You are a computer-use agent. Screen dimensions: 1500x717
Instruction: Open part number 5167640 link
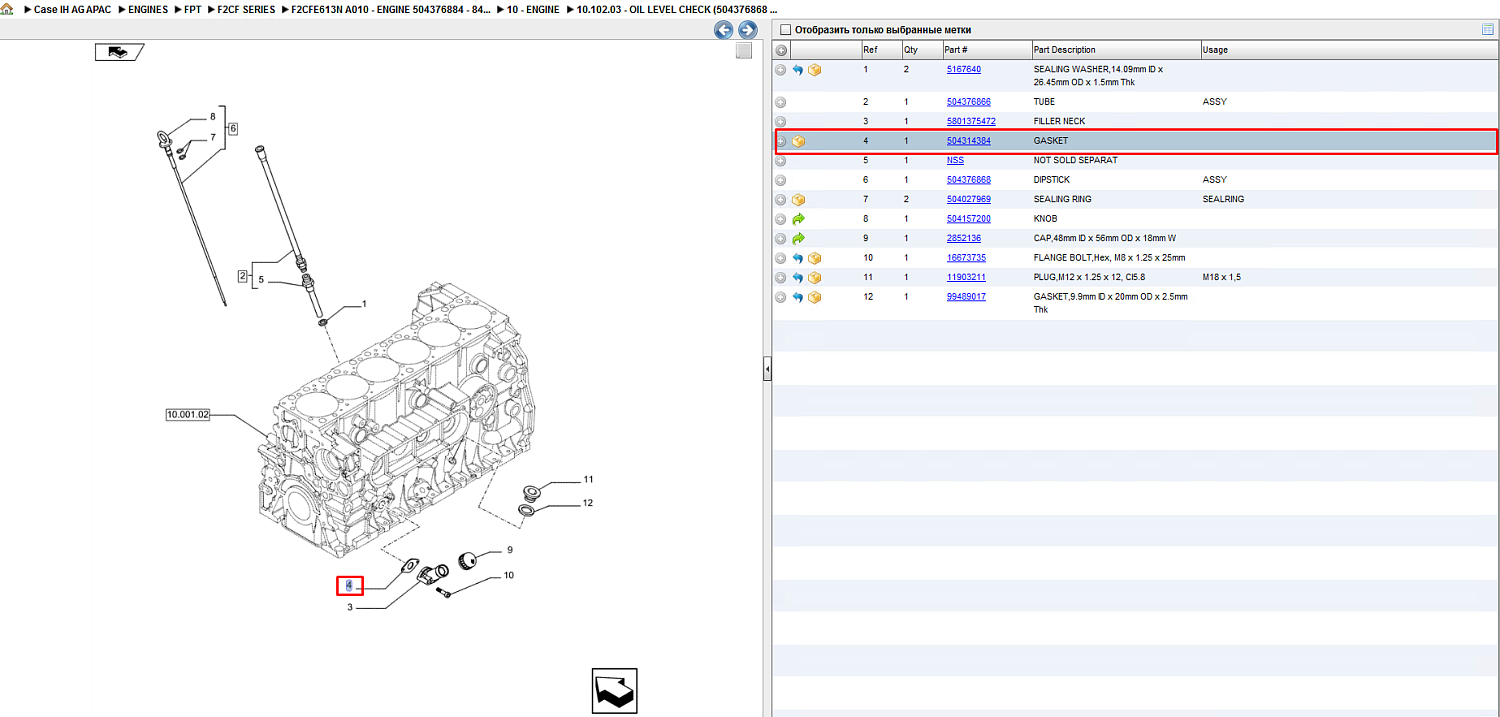[x=964, y=70]
